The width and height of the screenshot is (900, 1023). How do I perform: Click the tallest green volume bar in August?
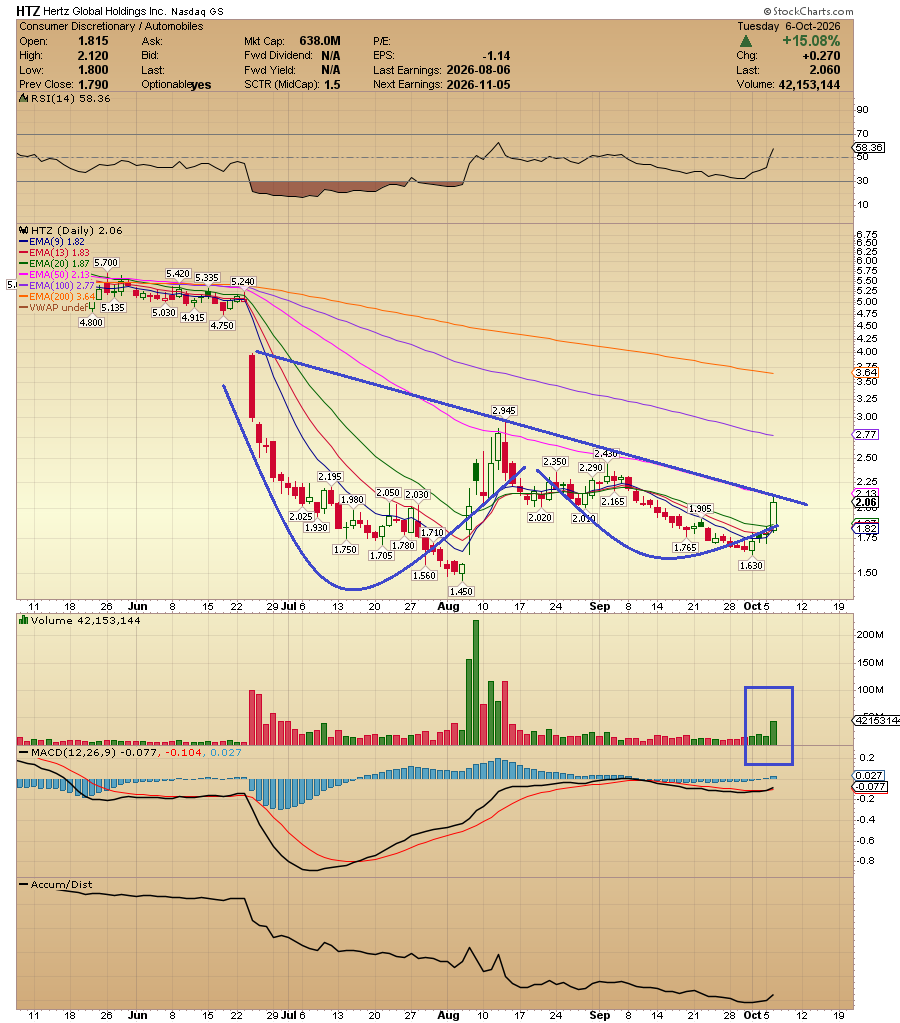[476, 682]
